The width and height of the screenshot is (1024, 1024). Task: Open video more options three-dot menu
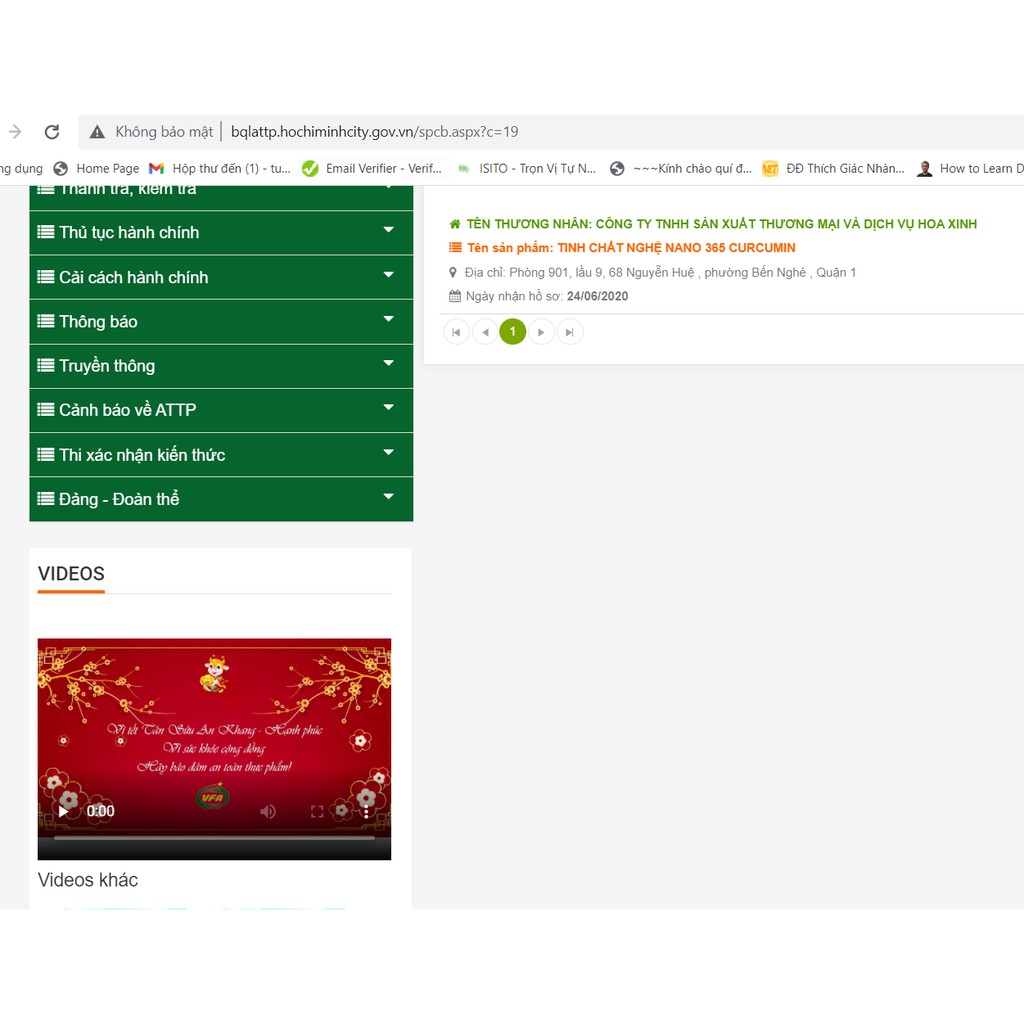366,811
